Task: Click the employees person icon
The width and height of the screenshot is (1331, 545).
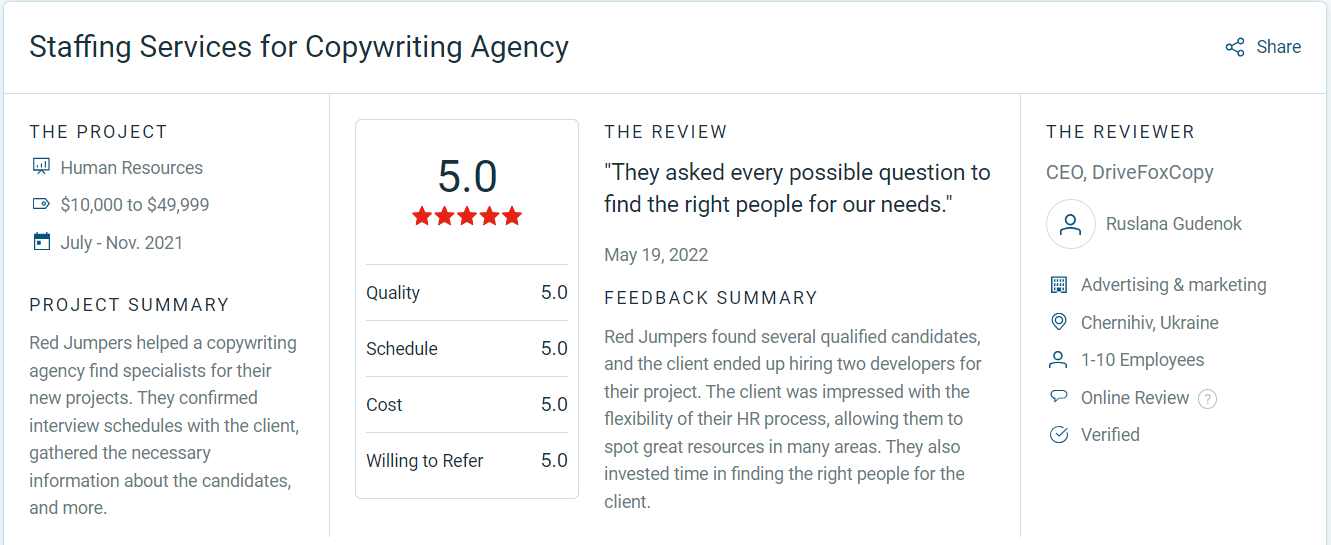Action: pos(1059,359)
